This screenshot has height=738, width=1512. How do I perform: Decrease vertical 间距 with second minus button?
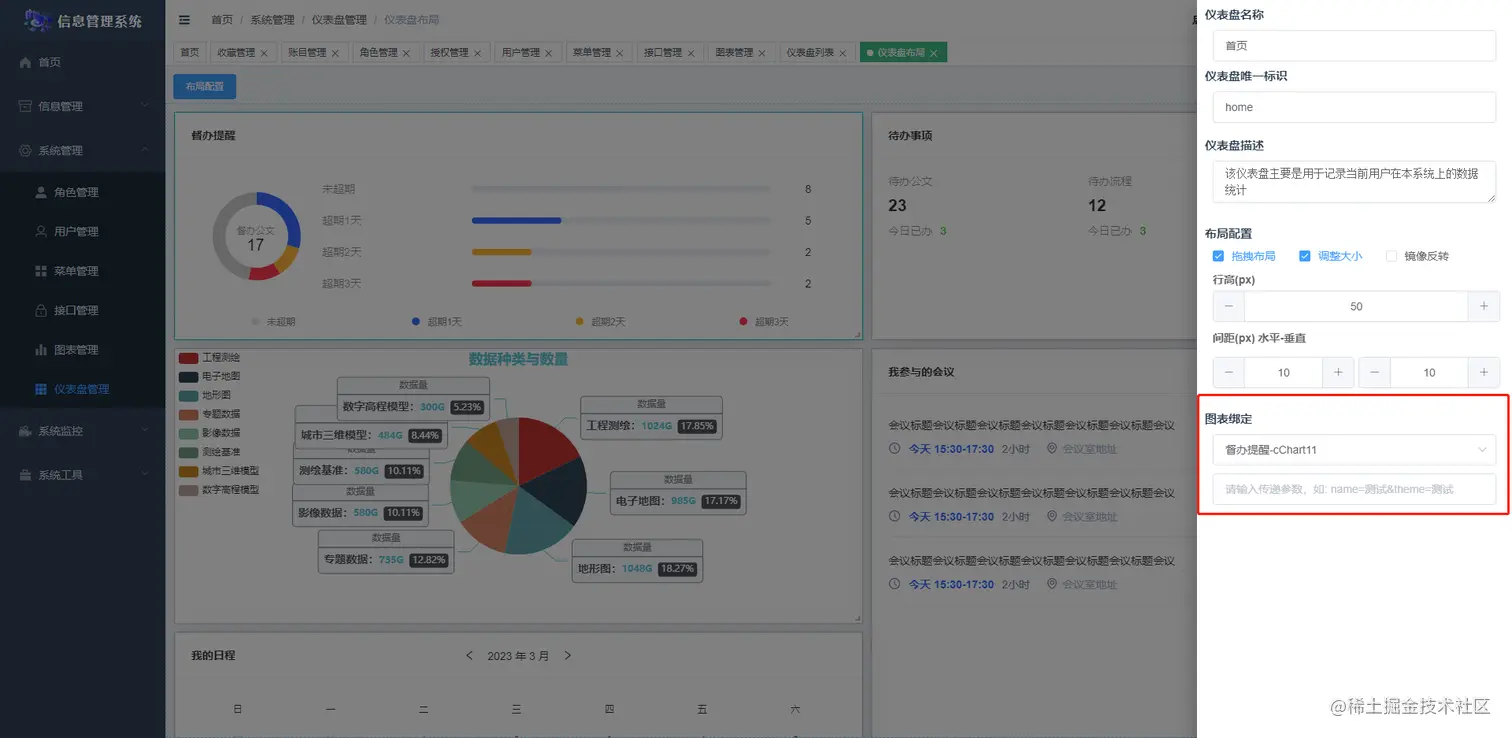1374,372
